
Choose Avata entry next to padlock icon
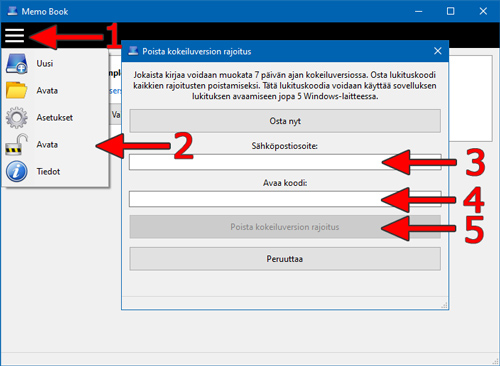(x=56, y=144)
